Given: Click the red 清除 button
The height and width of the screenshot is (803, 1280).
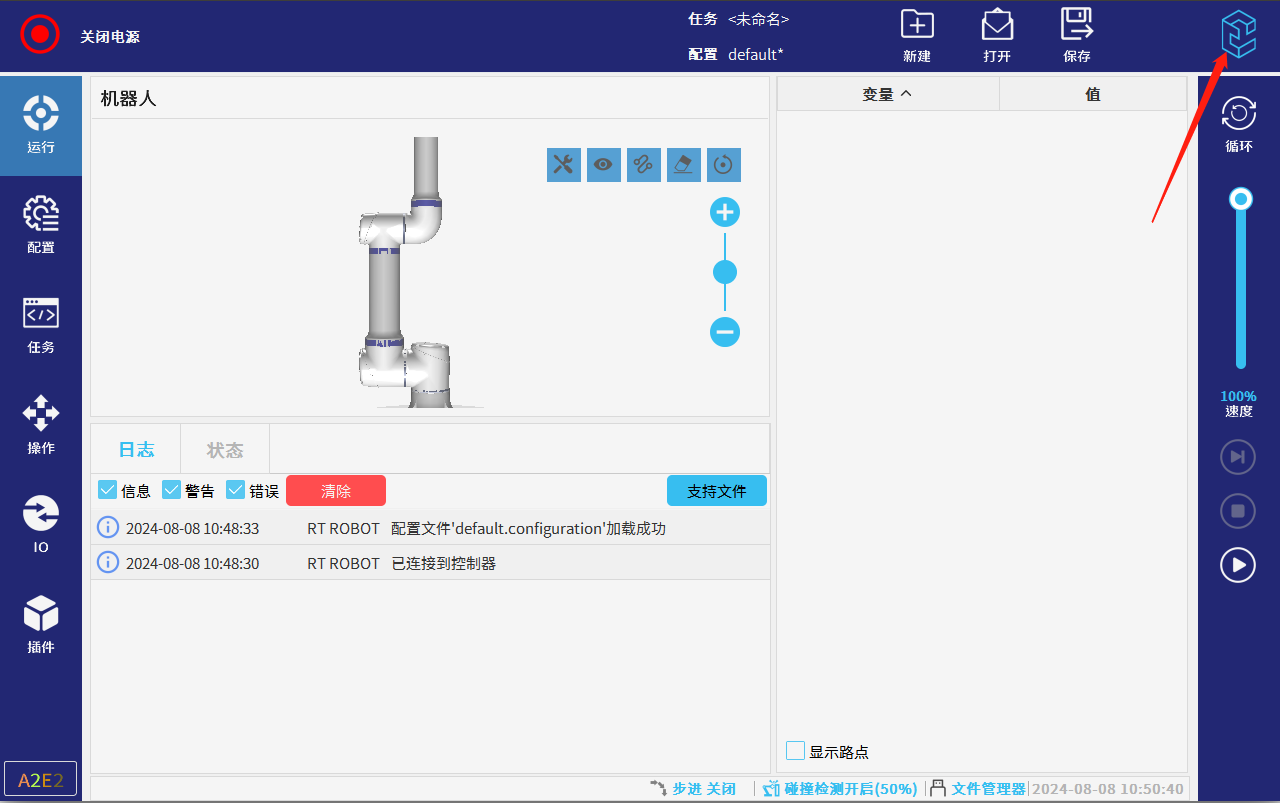Looking at the screenshot, I should click(336, 491).
